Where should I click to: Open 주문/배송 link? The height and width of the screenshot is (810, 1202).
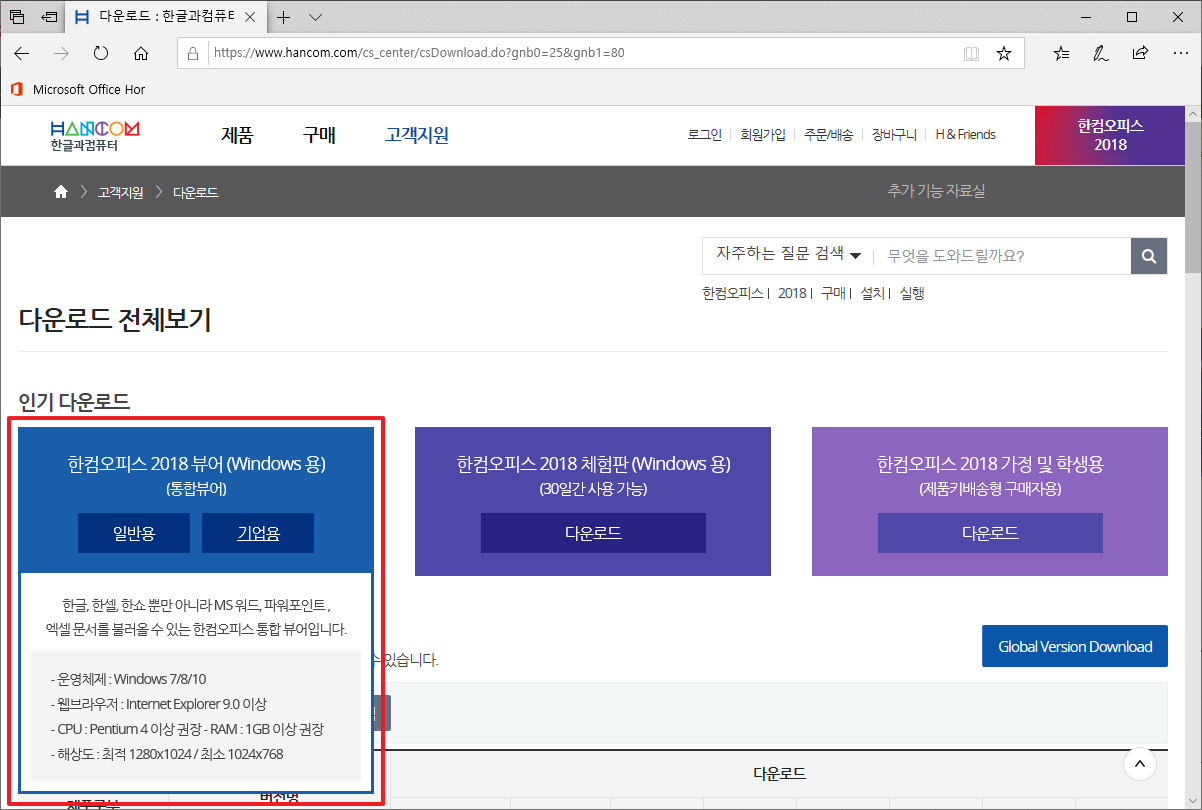(829, 134)
